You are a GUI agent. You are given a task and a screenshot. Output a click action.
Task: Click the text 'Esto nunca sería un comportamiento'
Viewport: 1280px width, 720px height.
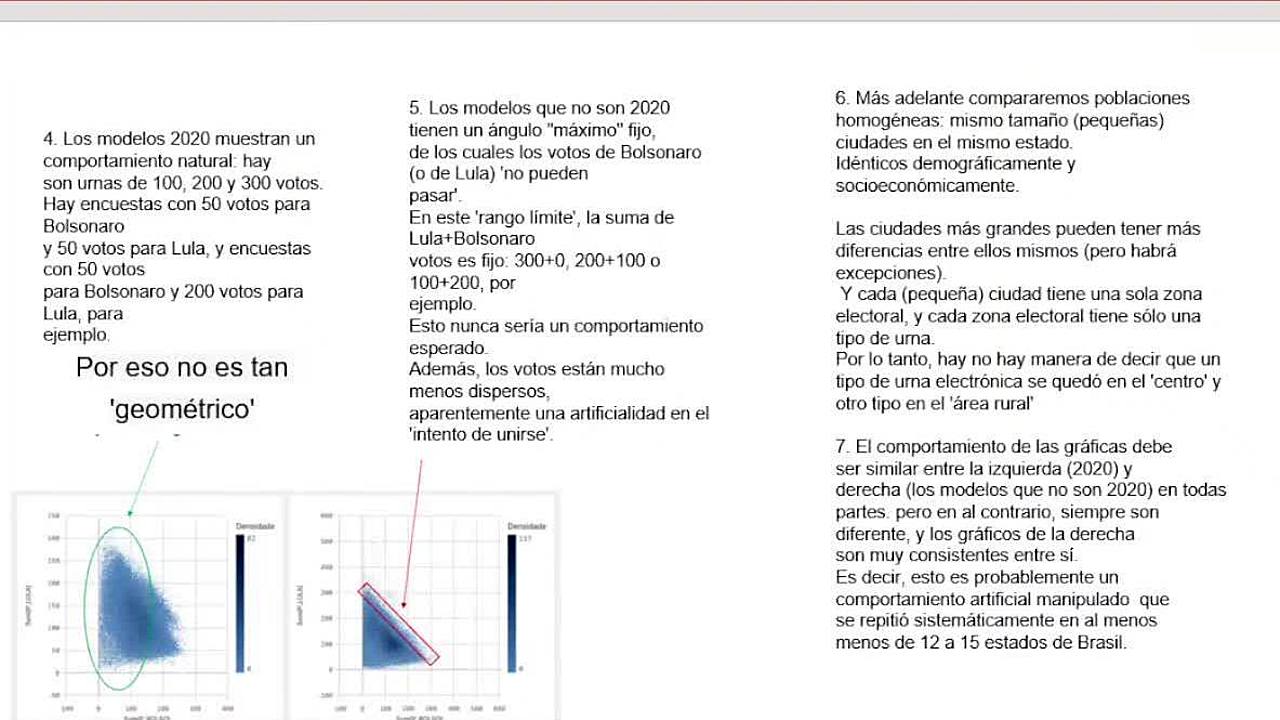click(556, 326)
